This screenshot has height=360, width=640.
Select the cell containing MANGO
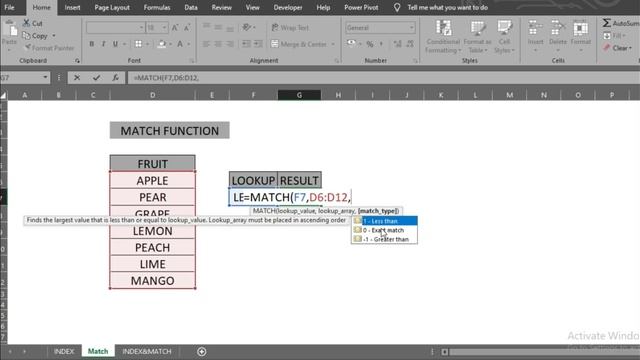[153, 280]
